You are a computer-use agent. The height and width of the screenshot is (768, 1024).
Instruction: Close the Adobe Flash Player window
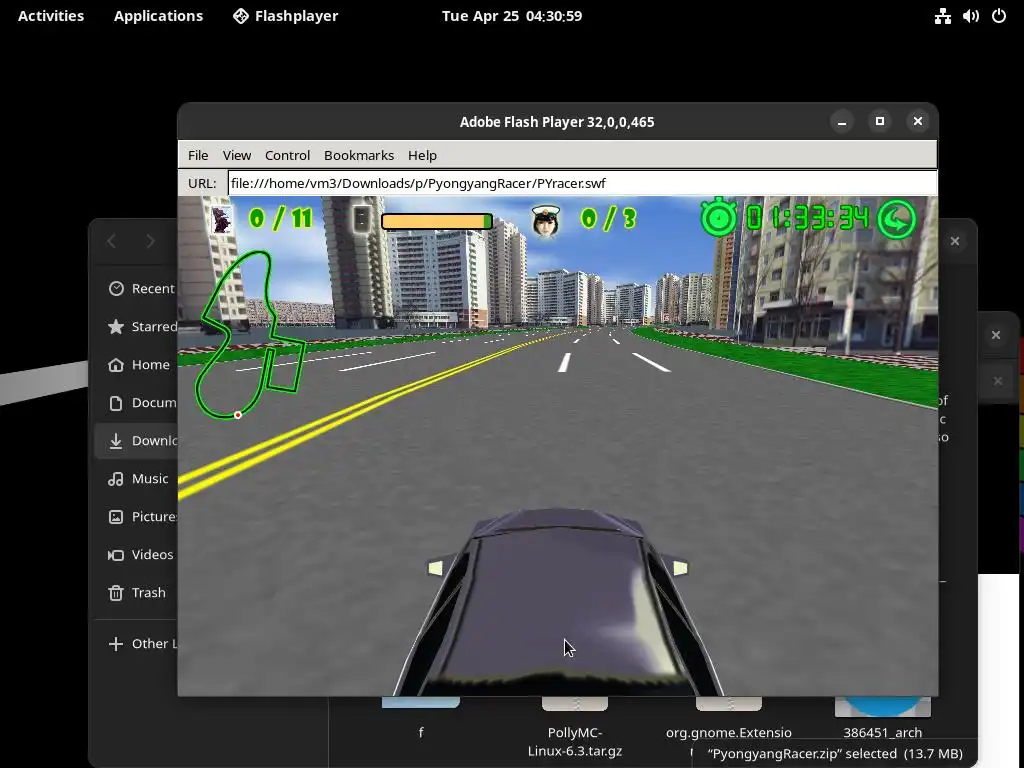tap(918, 121)
